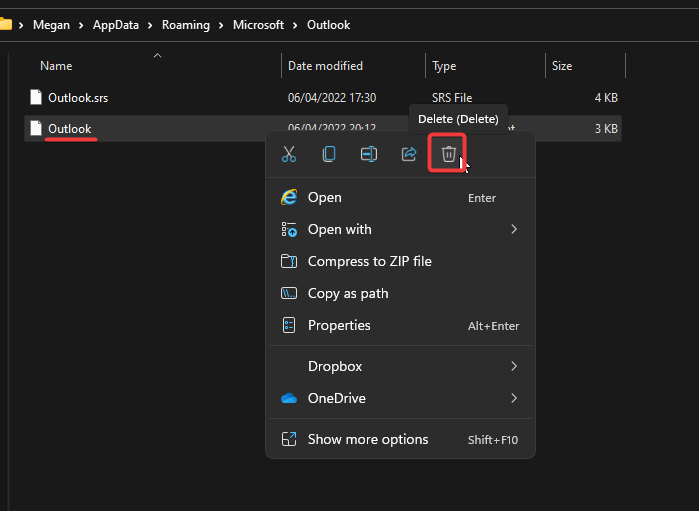The height and width of the screenshot is (511, 699).
Task: Click the Share icon in context menu
Action: tap(409, 154)
